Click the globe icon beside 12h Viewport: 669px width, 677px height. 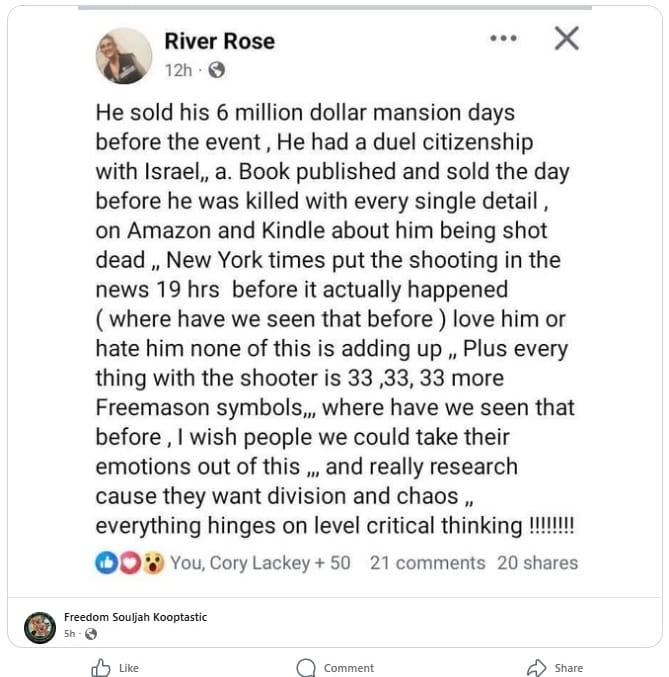pyautogui.click(x=216, y=70)
